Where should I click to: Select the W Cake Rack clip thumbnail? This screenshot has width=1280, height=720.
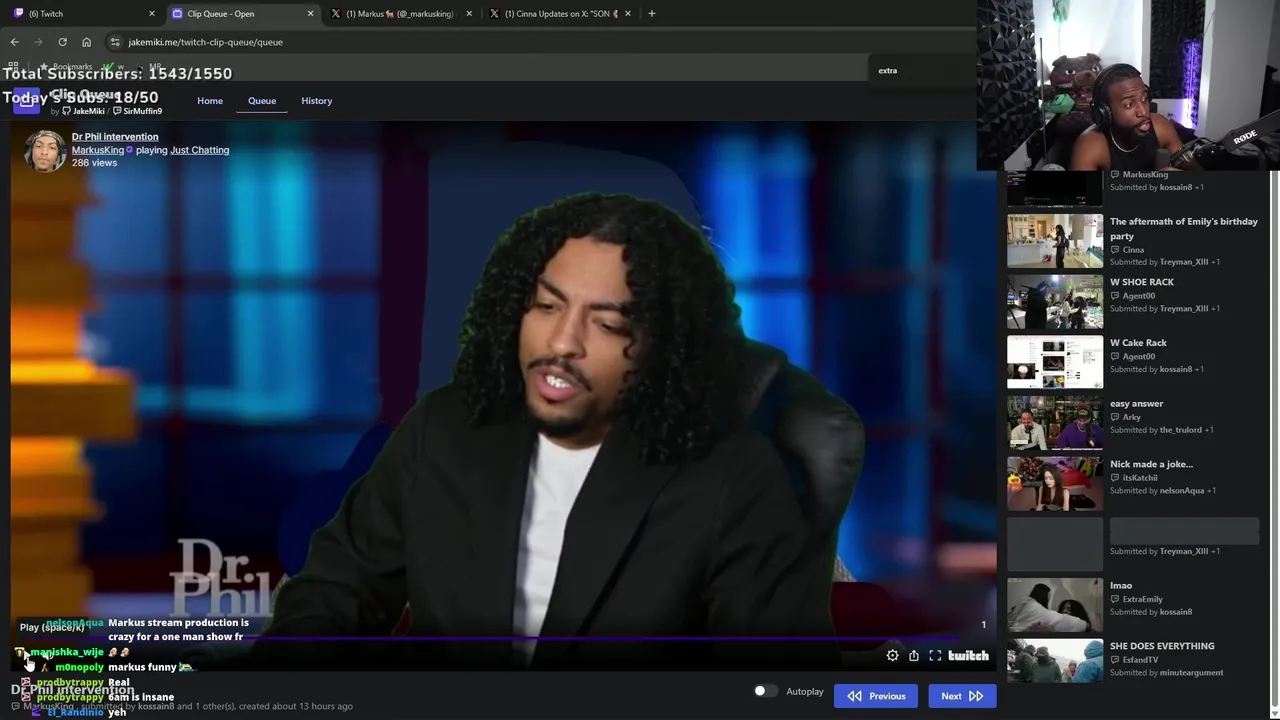click(1055, 362)
